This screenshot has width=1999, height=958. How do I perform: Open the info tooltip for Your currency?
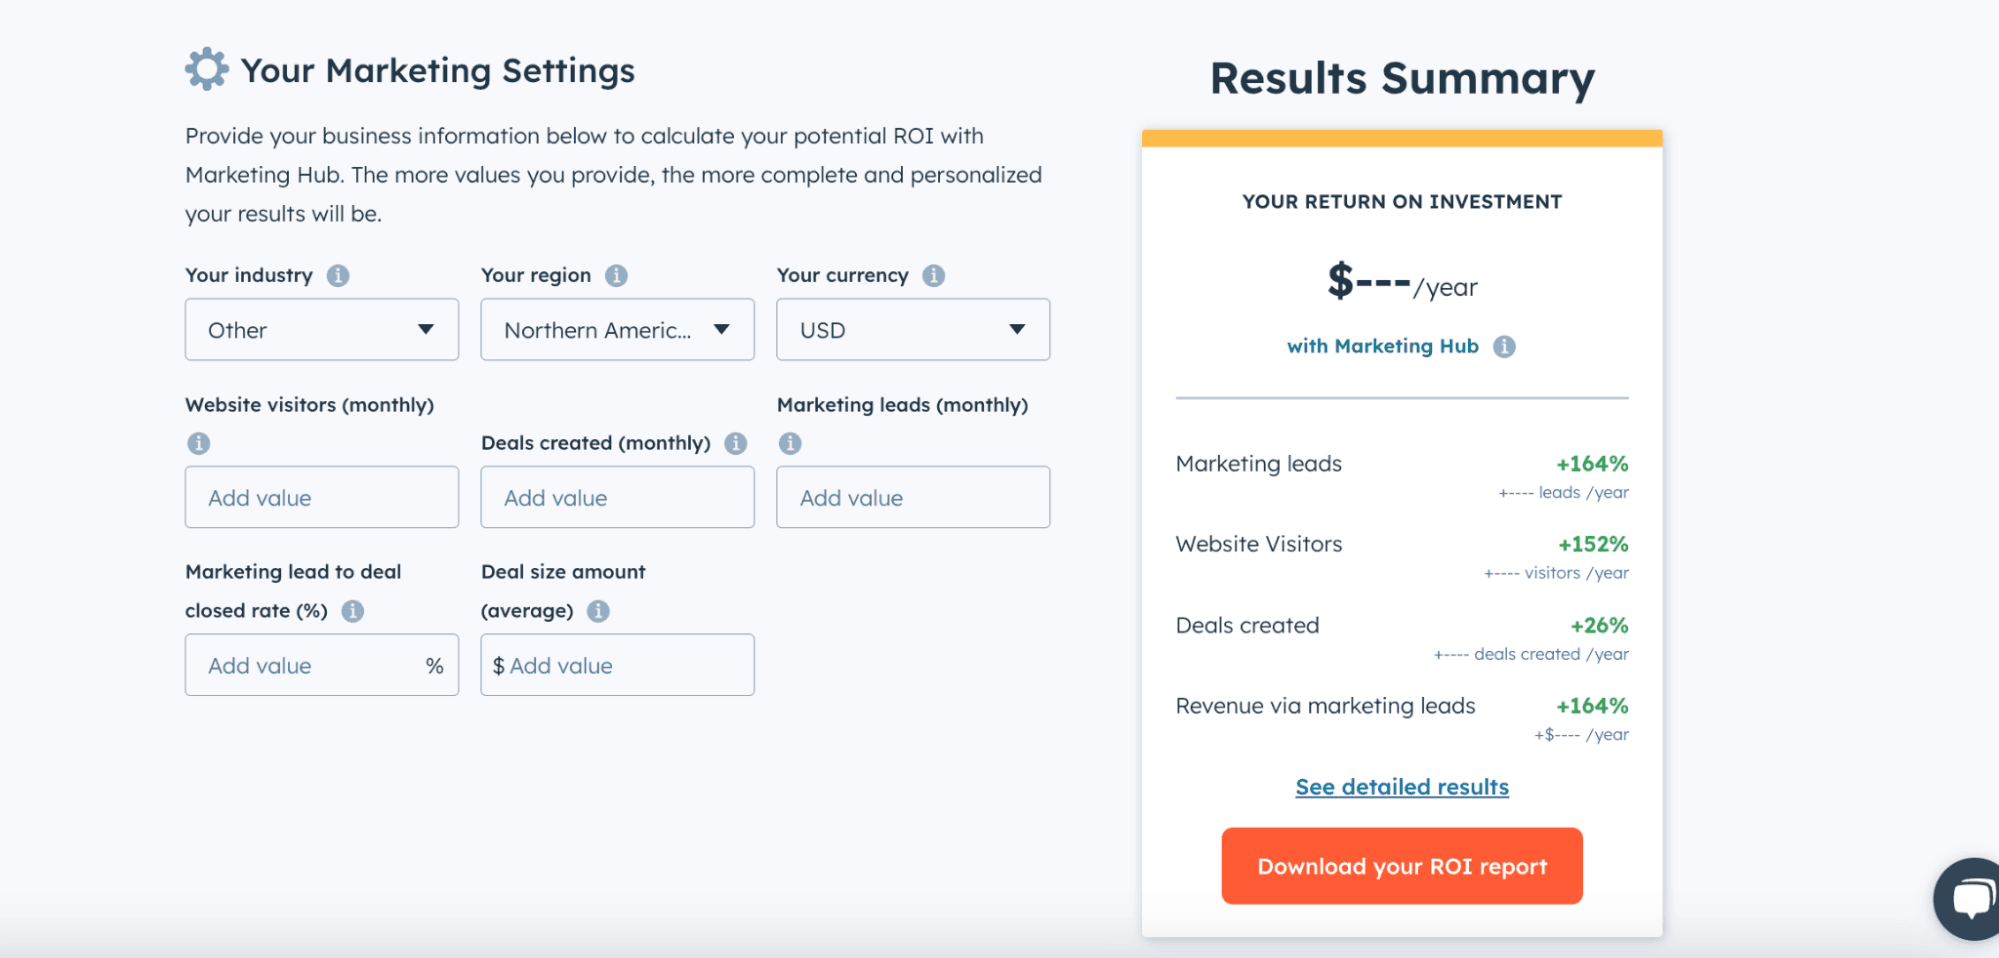[934, 276]
